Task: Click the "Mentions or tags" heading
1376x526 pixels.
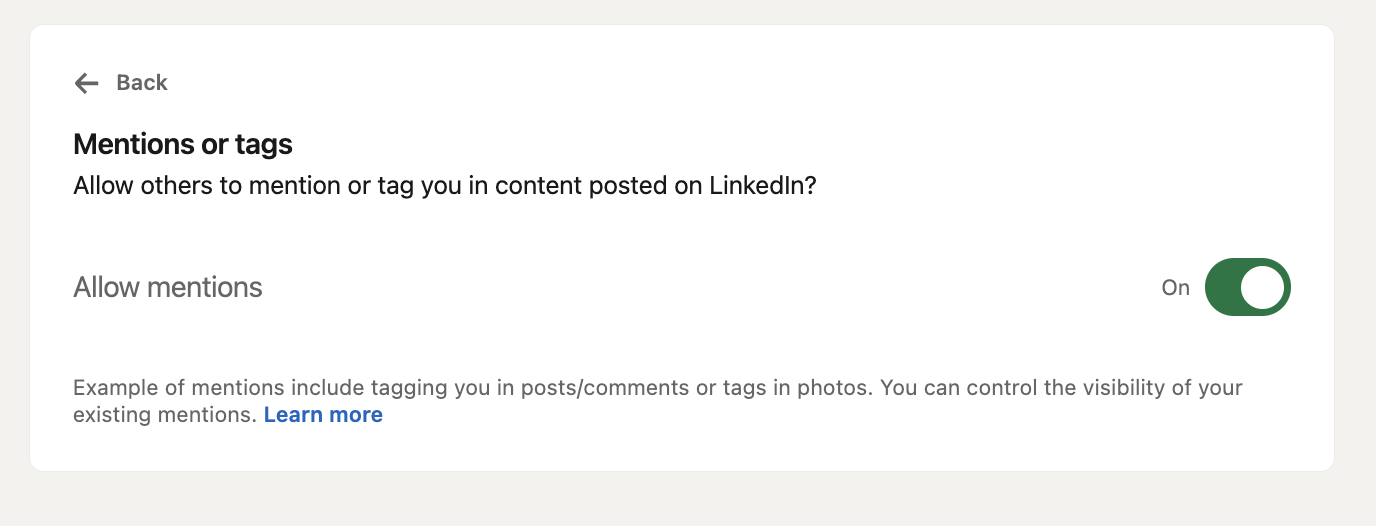Action: tap(183, 145)
